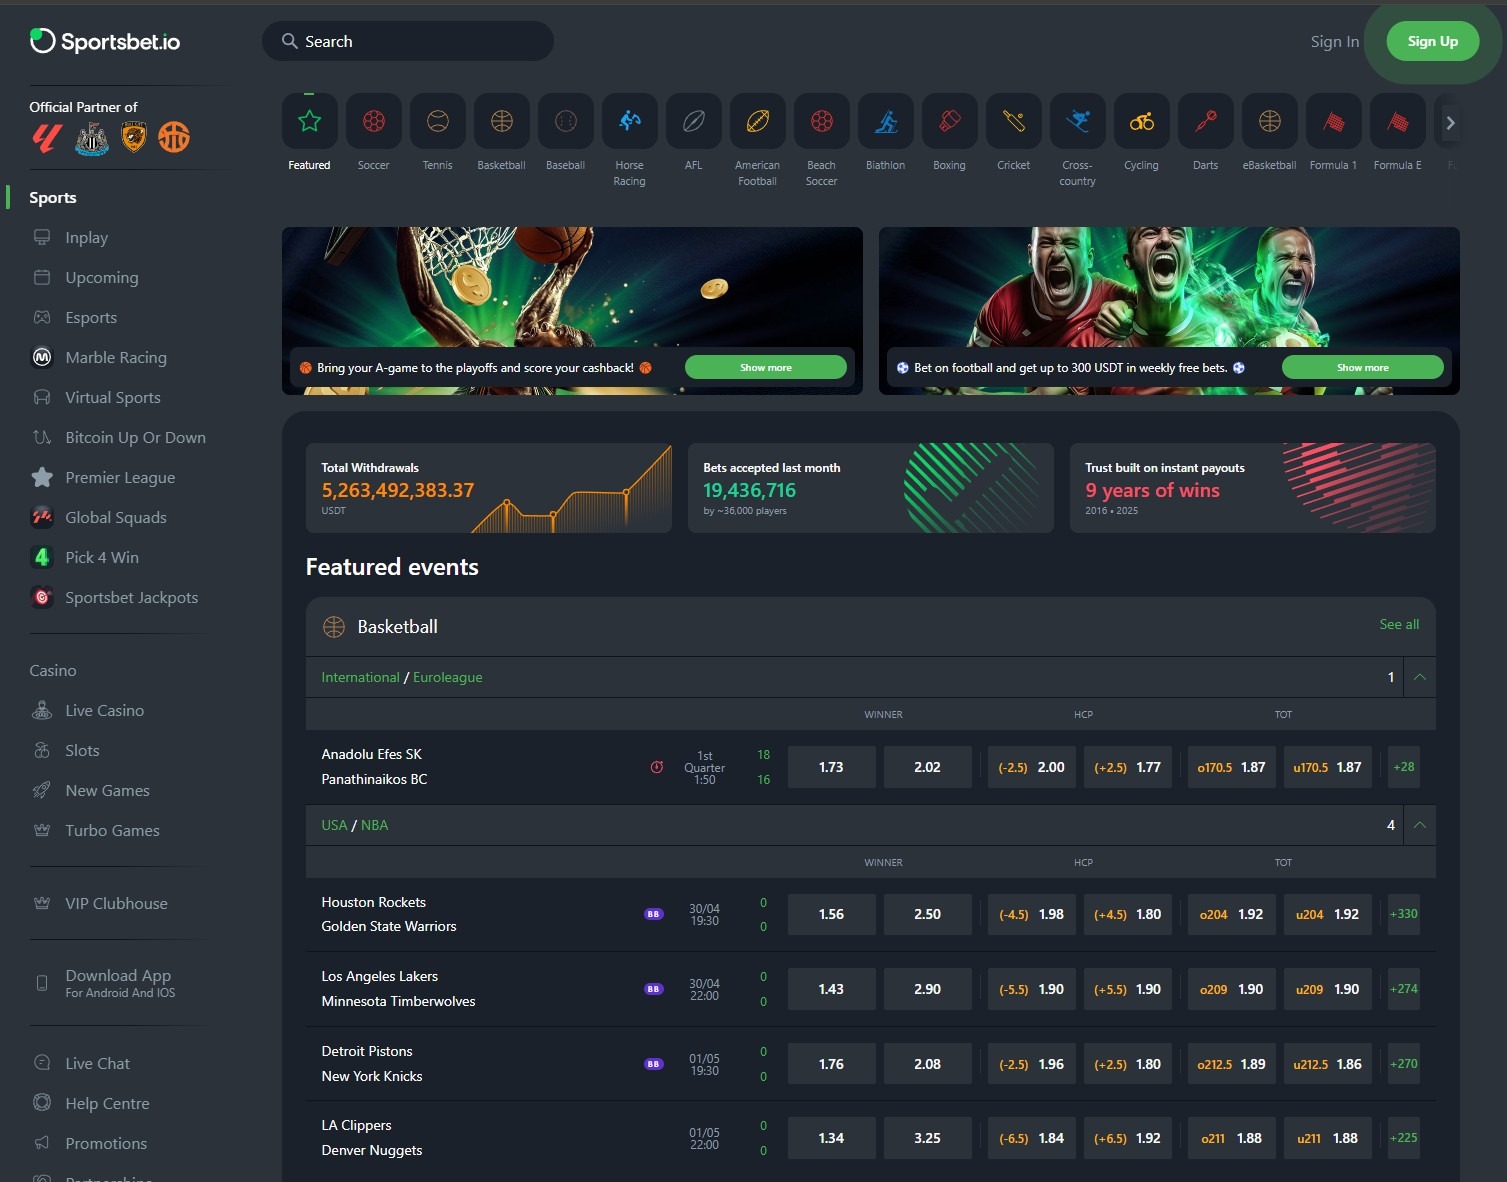1507x1182 pixels.
Task: Choose the Darts category icon
Action: tap(1206, 122)
